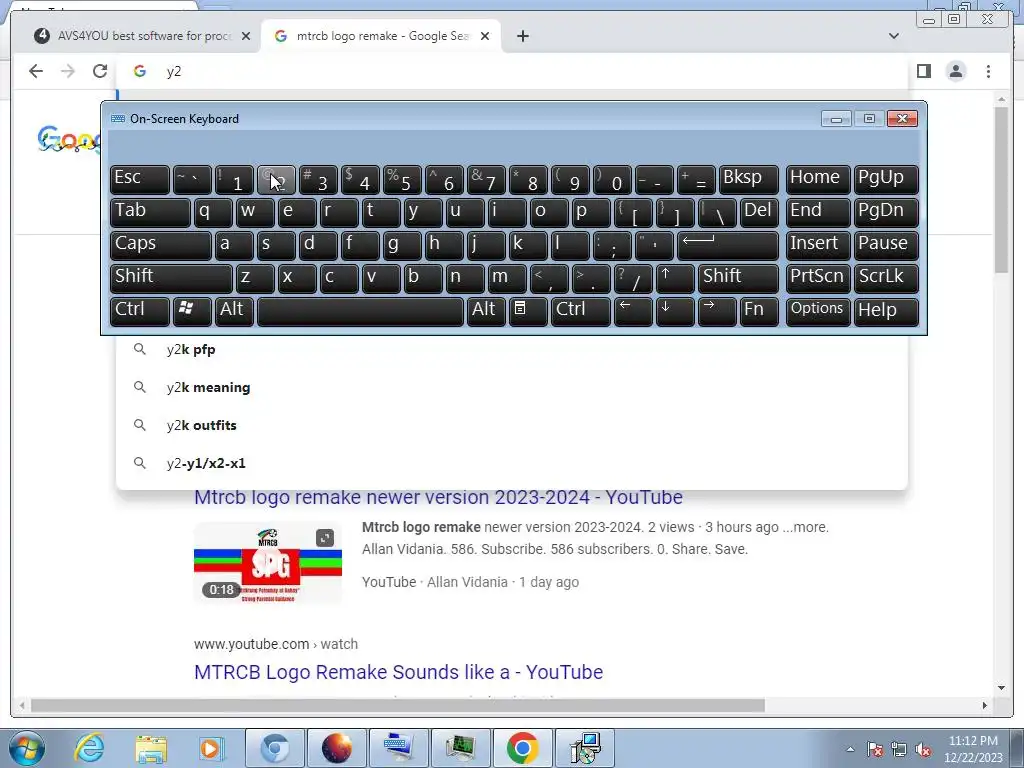Select suggestion y2k outfits
The height and width of the screenshot is (768, 1024).
(512, 425)
